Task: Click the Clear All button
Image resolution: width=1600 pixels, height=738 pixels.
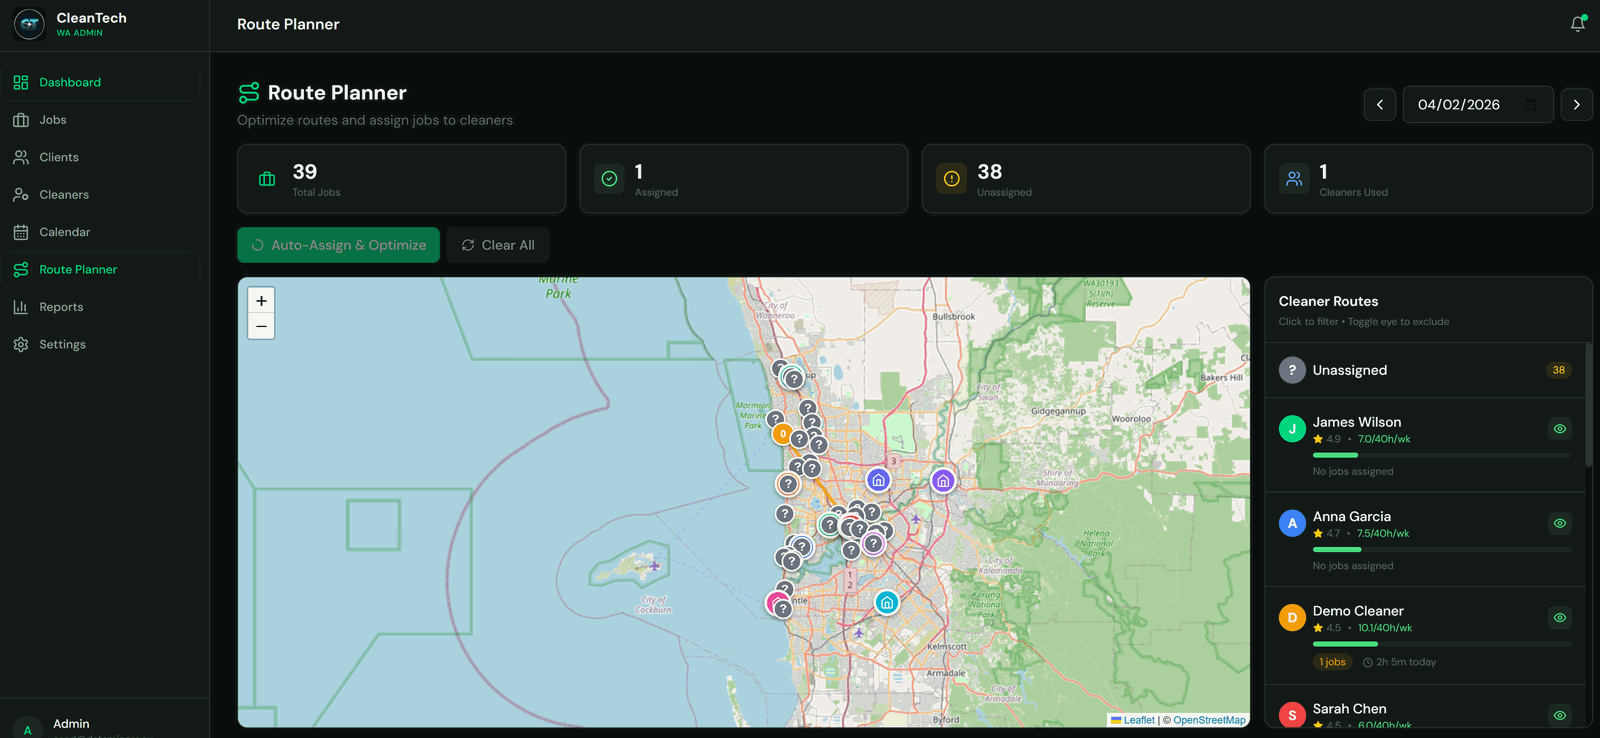Action: (x=498, y=245)
